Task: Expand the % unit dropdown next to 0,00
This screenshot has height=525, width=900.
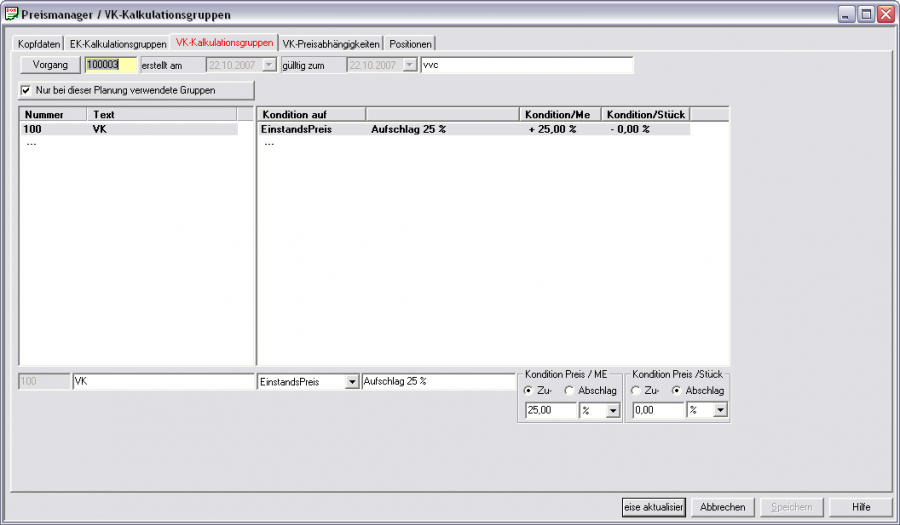Action: coord(720,410)
